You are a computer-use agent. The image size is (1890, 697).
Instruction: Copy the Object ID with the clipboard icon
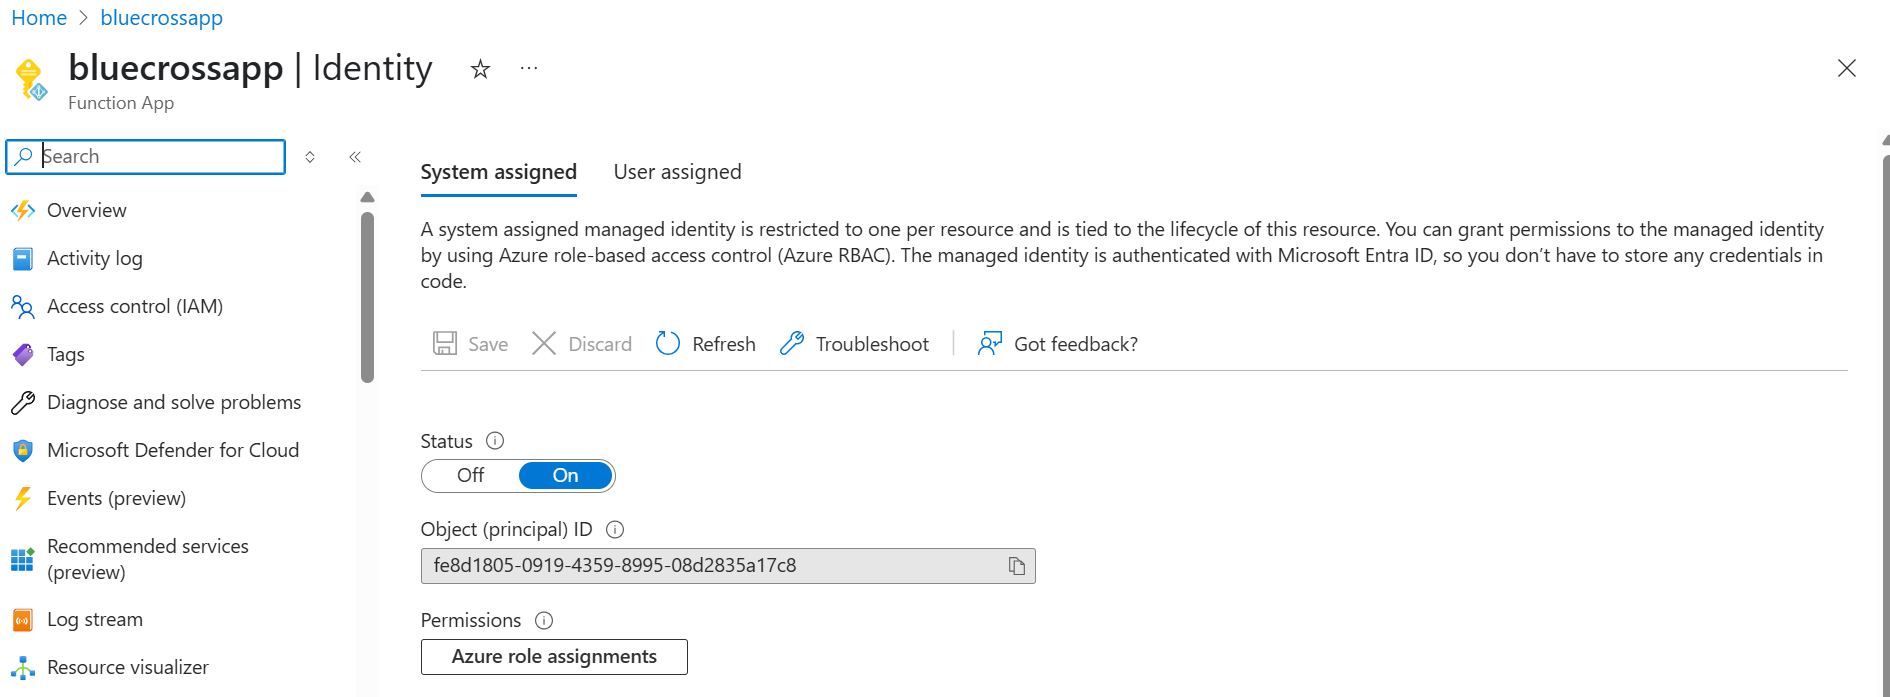coord(1017,566)
